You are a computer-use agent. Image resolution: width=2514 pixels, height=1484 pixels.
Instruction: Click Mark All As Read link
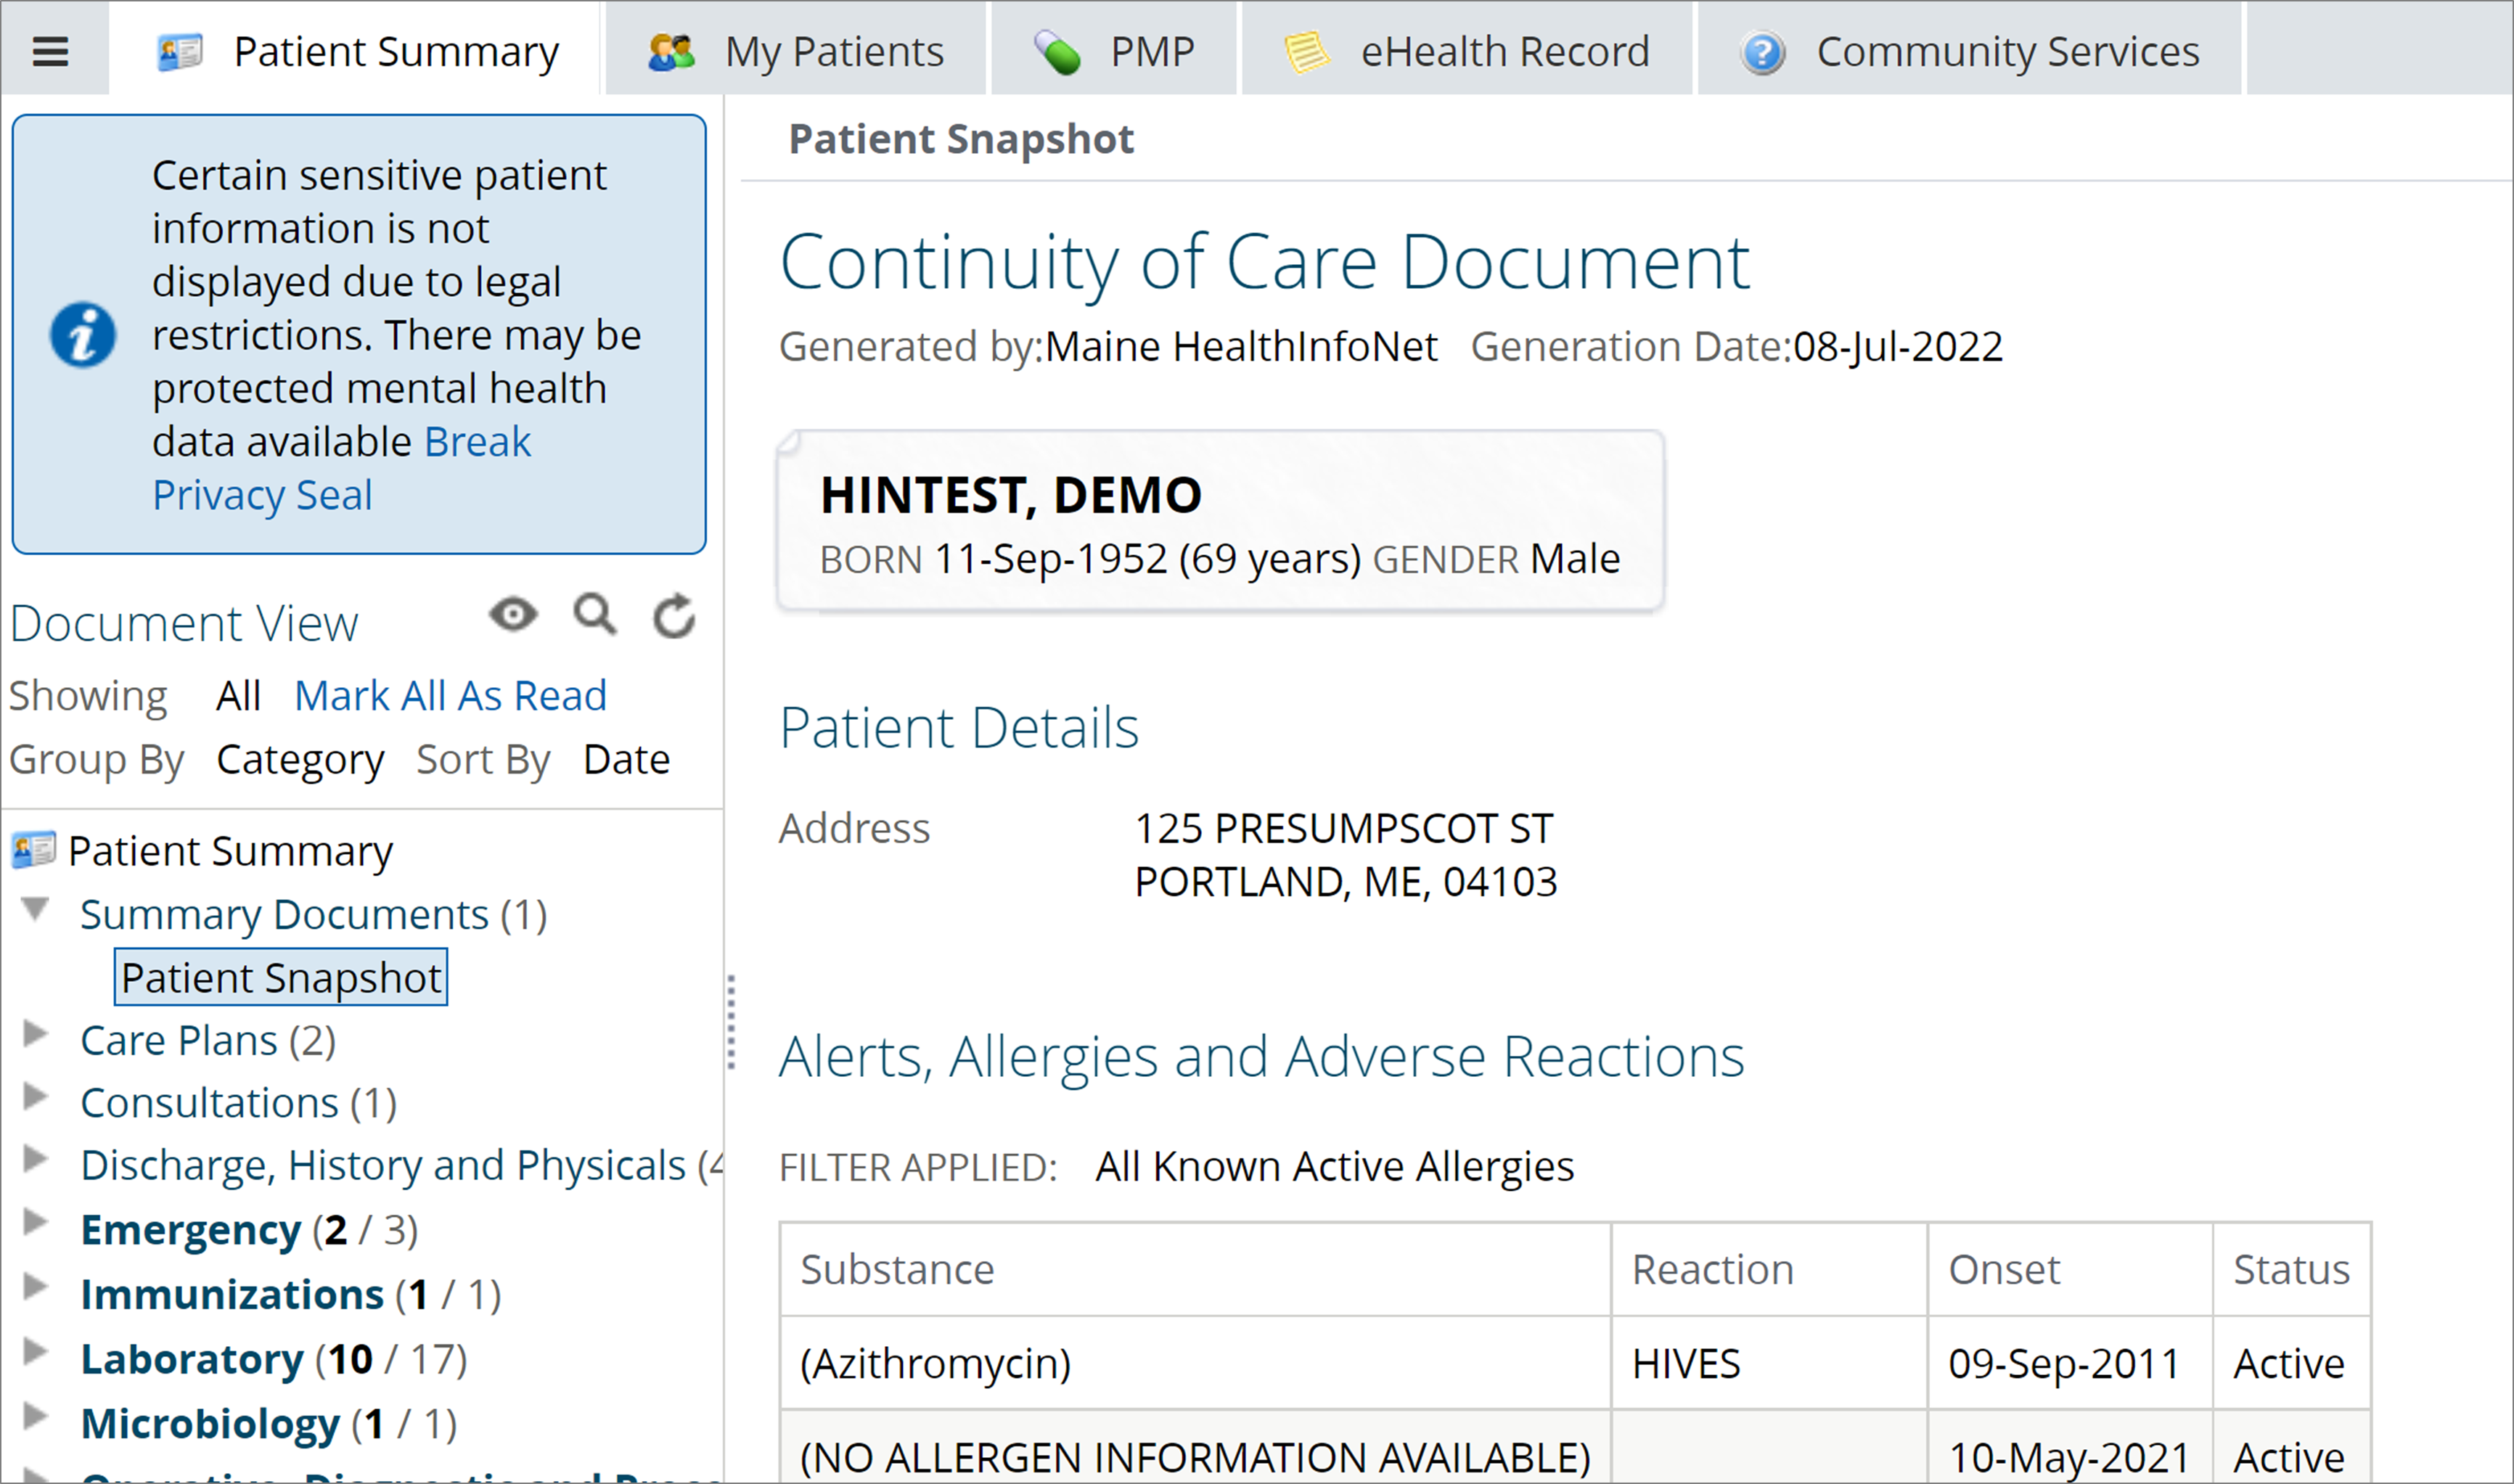[x=450, y=696]
